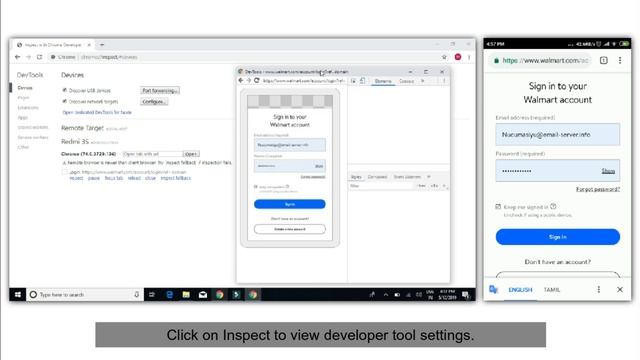This screenshot has width=640, height=360.
Task: Toggle Keep me signed in checkbox on phone
Action: (498, 207)
